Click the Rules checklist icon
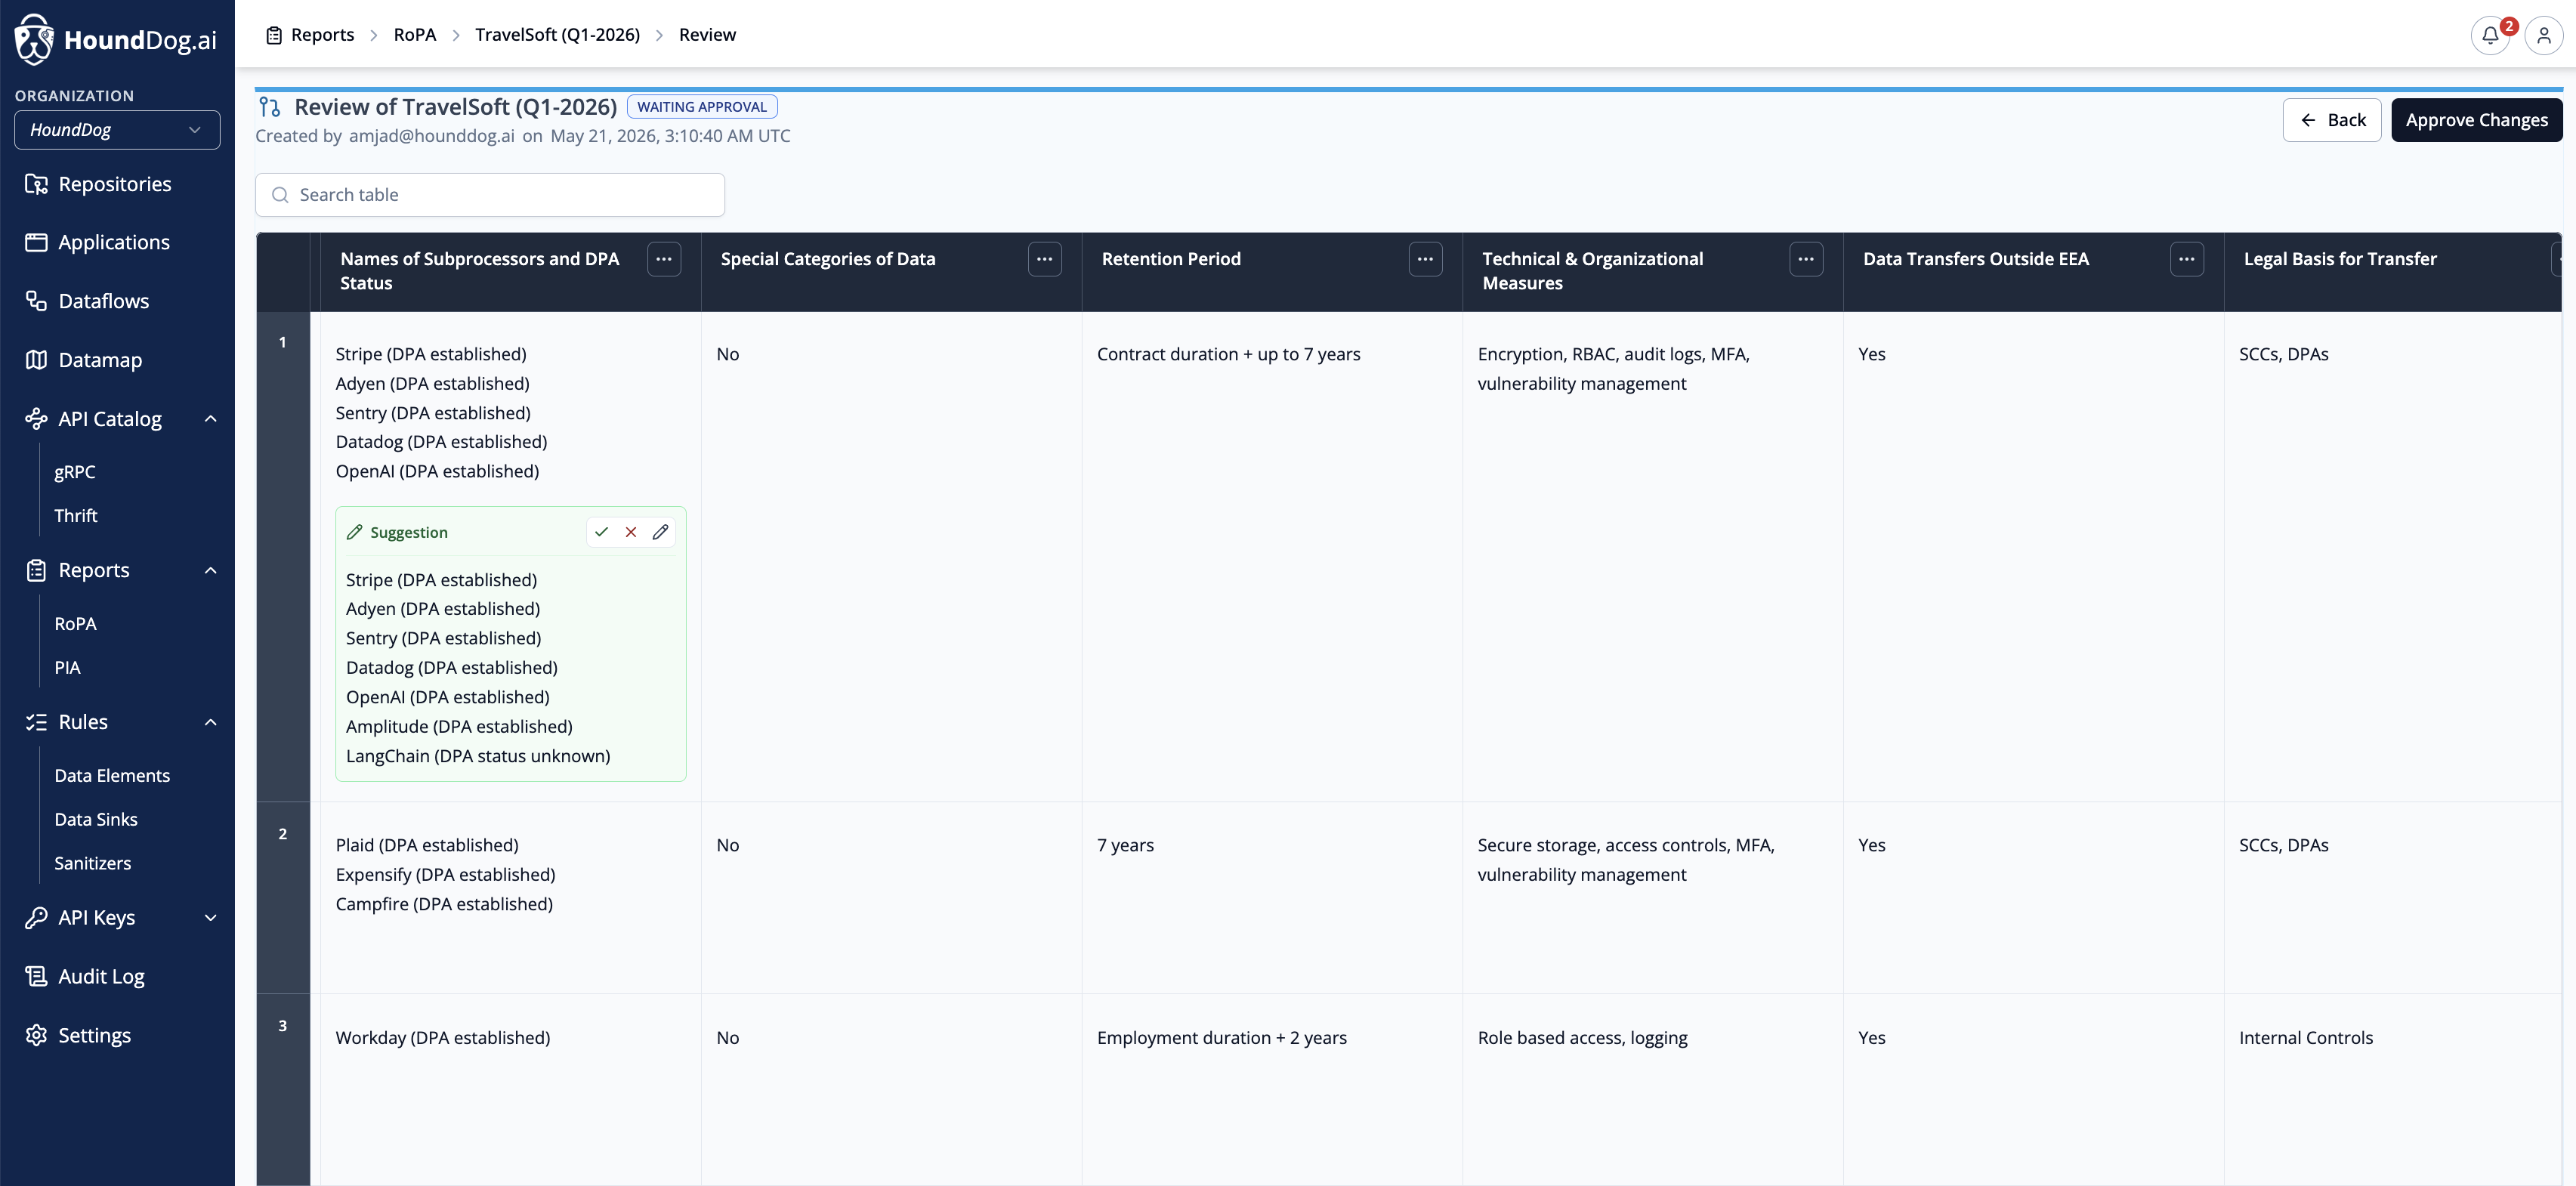Image resolution: width=2576 pixels, height=1186 pixels. (x=36, y=722)
